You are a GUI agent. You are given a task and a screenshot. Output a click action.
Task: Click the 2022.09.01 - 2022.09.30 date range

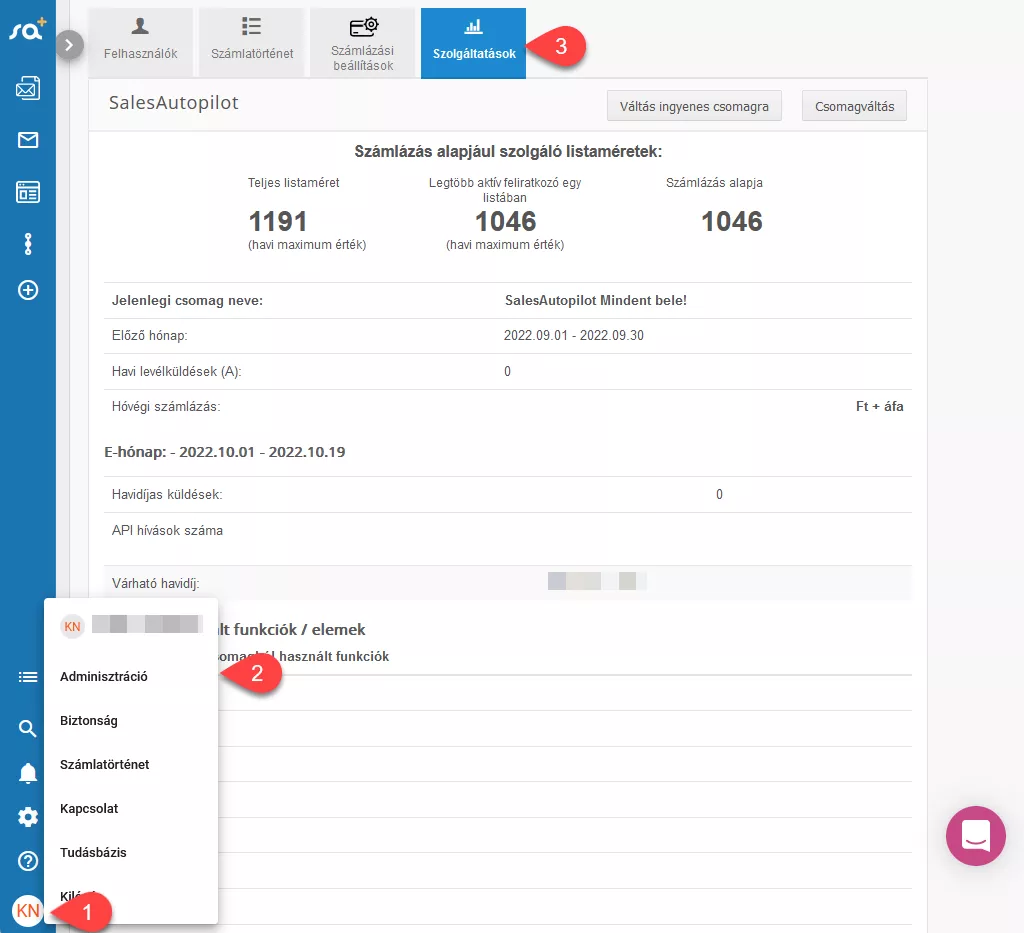573,336
